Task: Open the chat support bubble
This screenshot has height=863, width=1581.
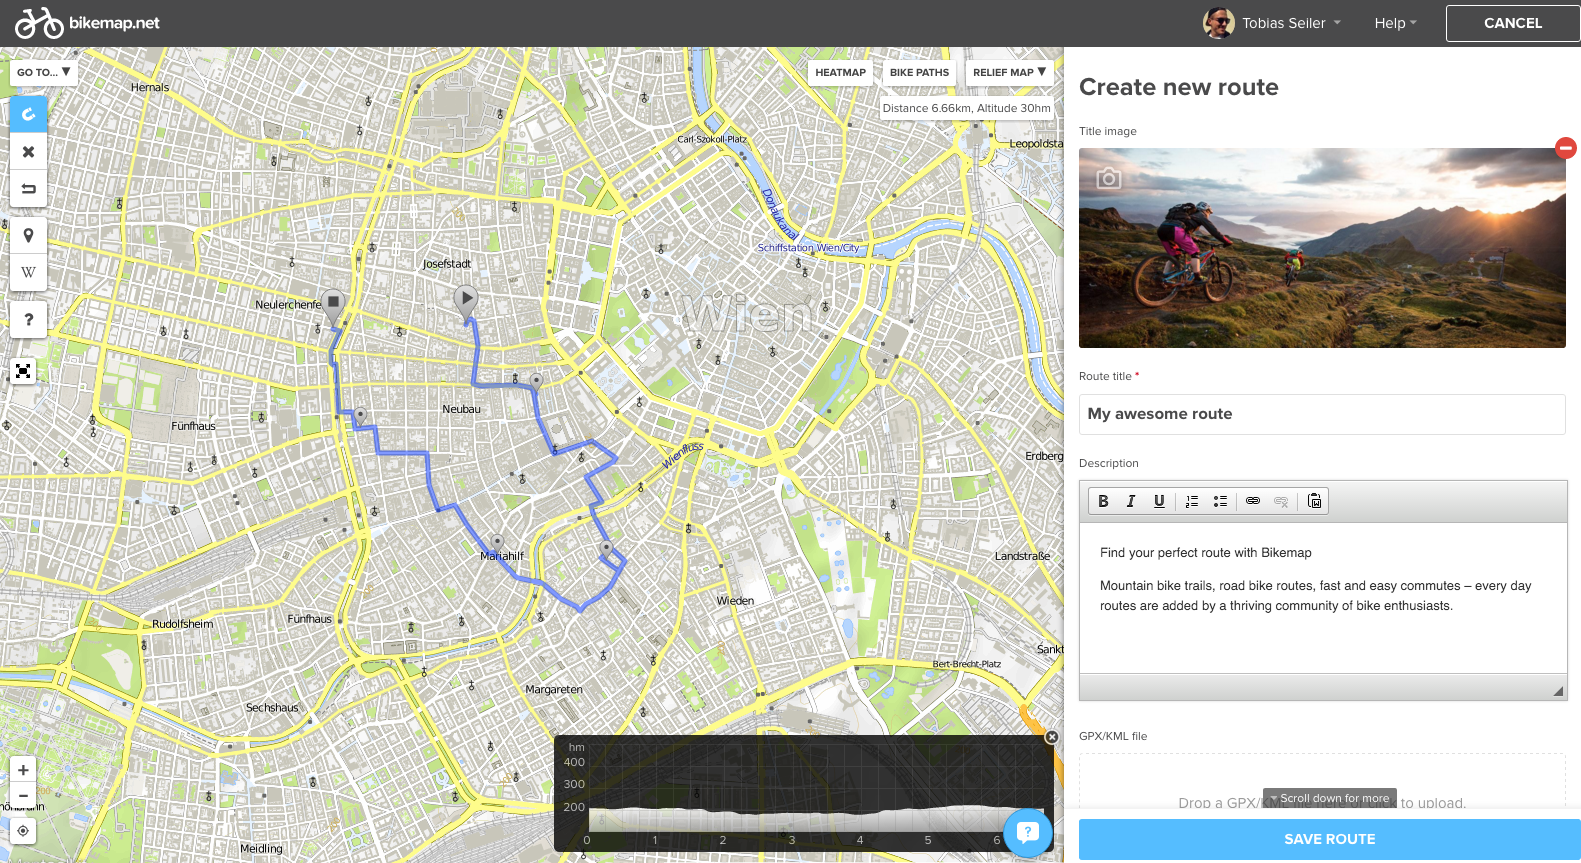Action: (x=1028, y=832)
